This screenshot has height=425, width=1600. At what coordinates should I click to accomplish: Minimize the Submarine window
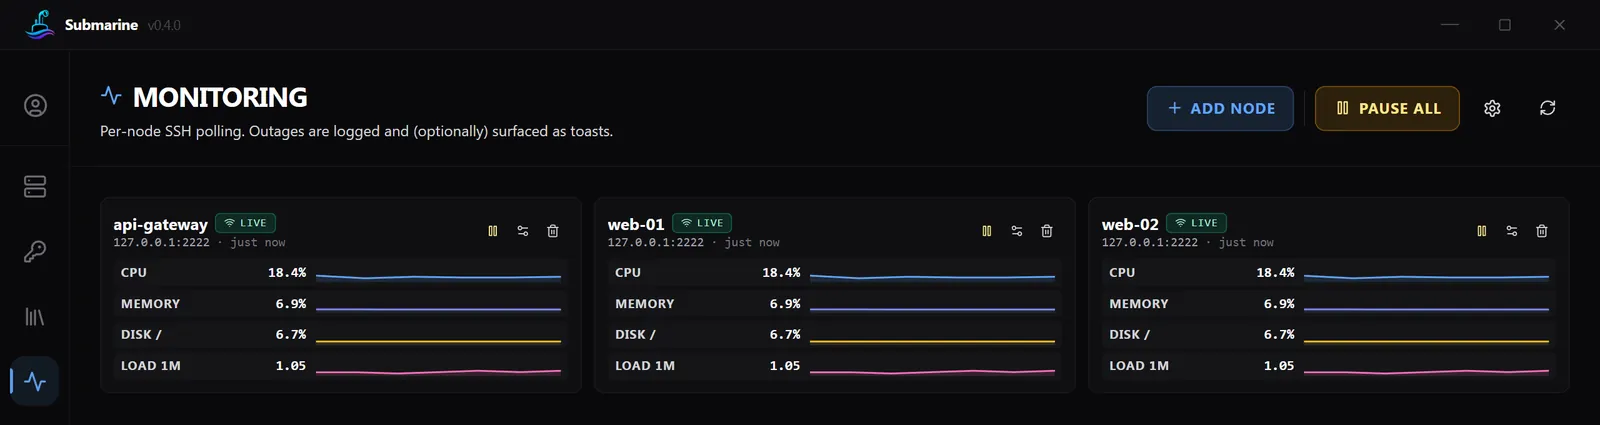(x=1450, y=25)
